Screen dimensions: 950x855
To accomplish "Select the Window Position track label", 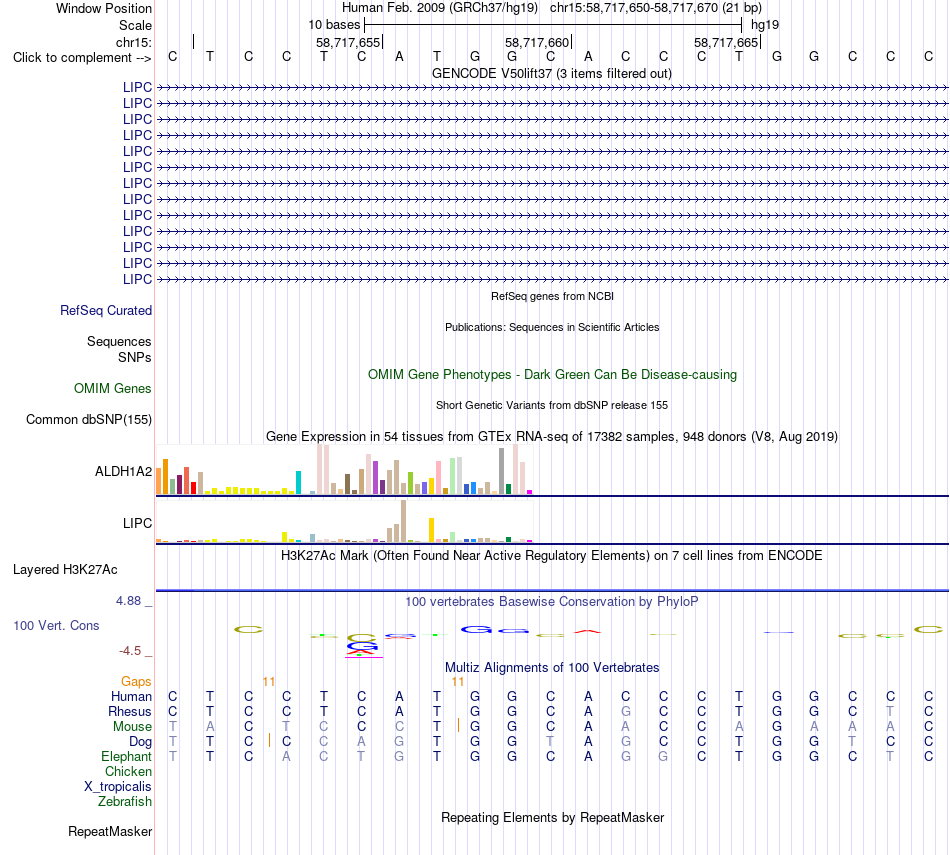I will click(104, 8).
